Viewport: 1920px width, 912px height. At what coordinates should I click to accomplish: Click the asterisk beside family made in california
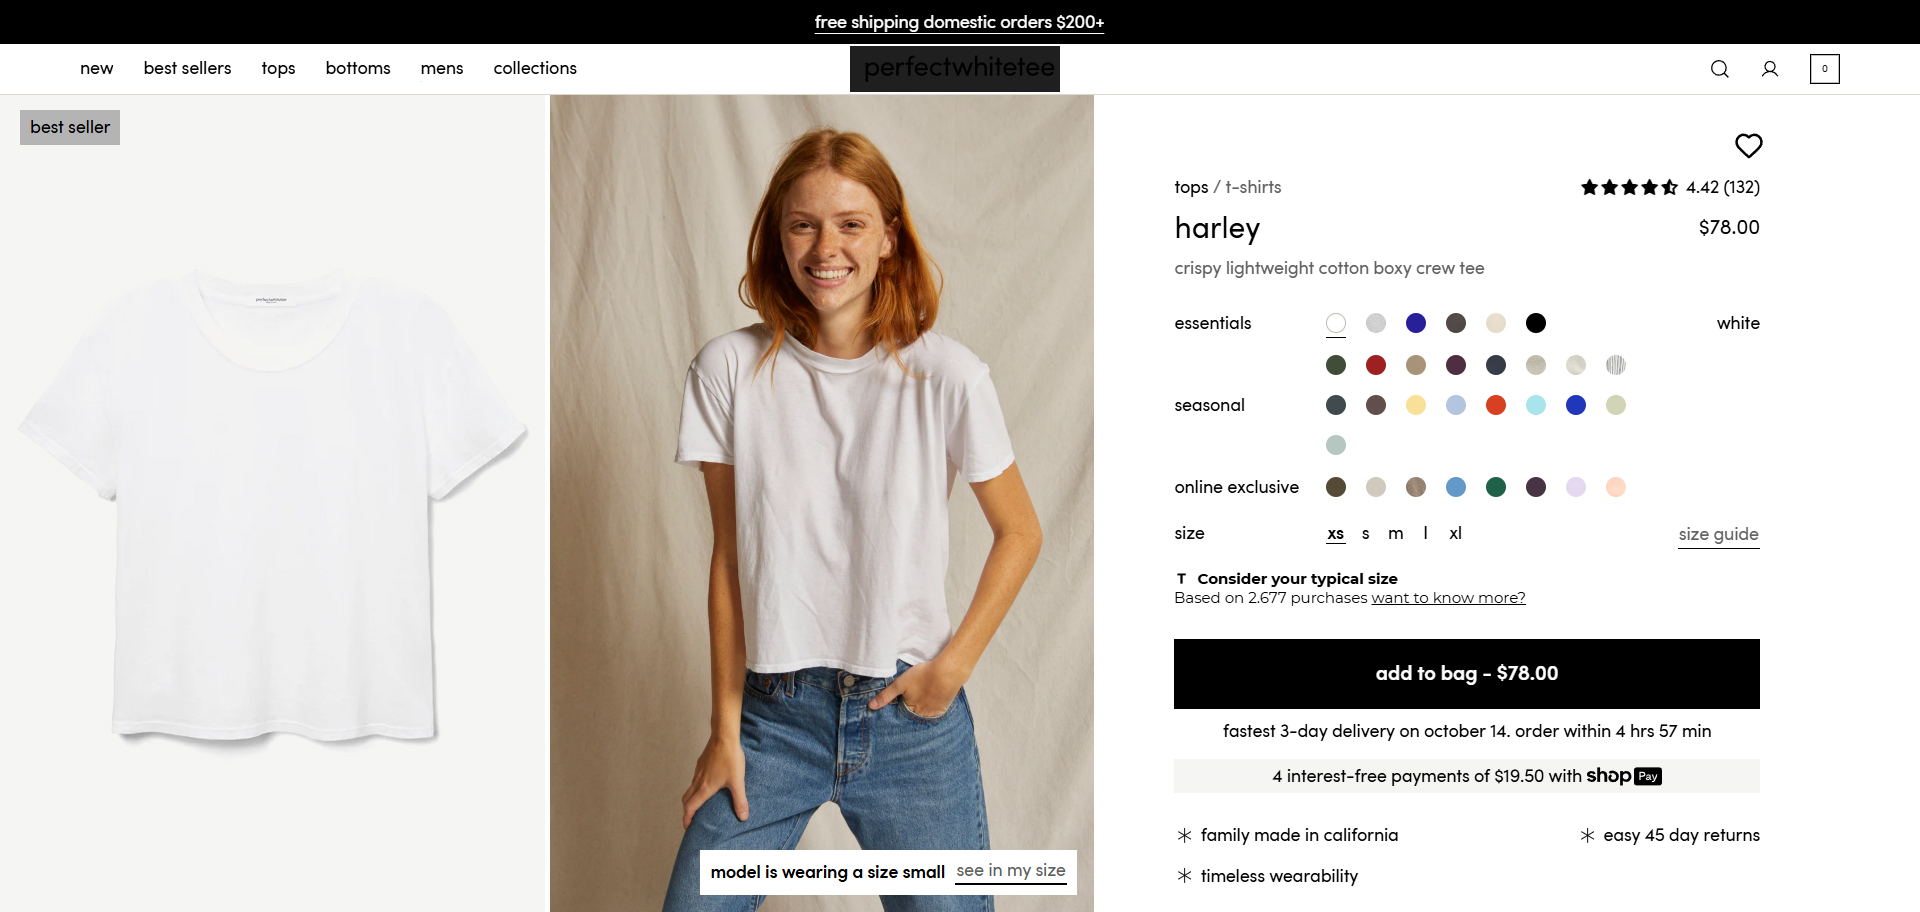[1183, 835]
